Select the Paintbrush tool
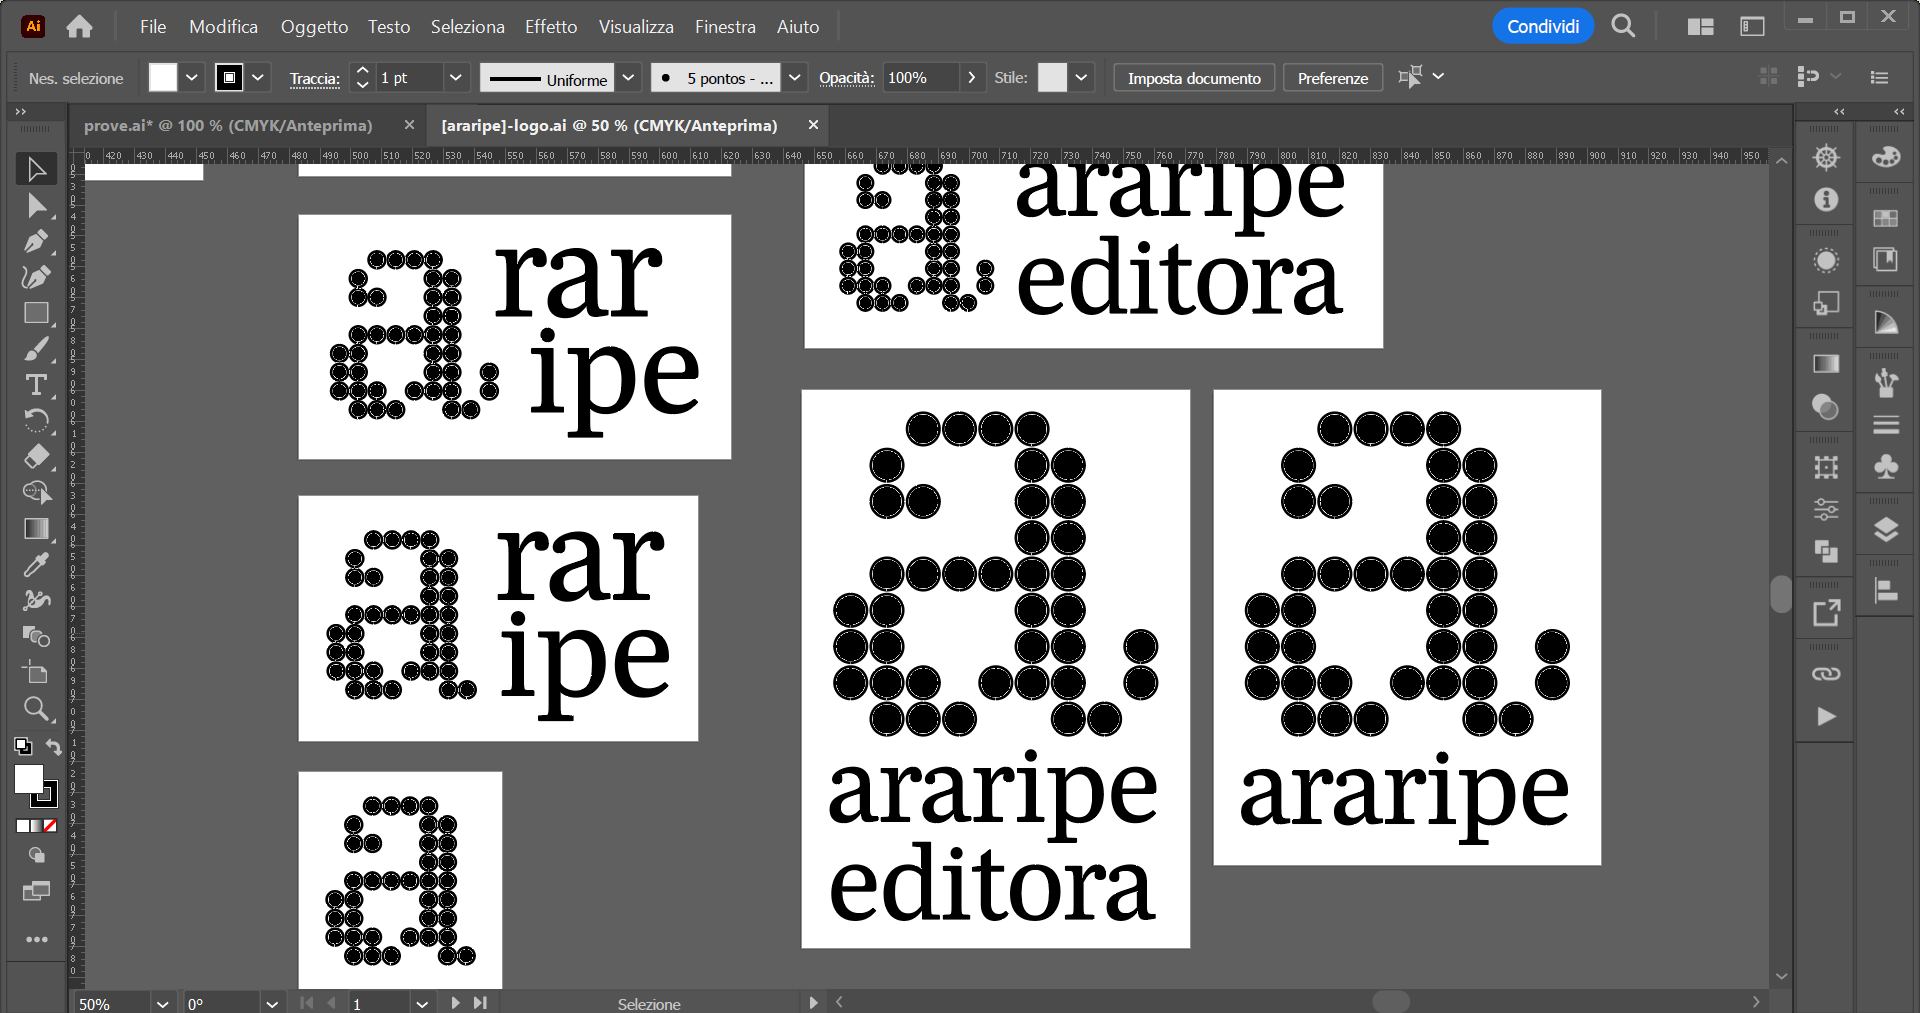 click(x=36, y=349)
